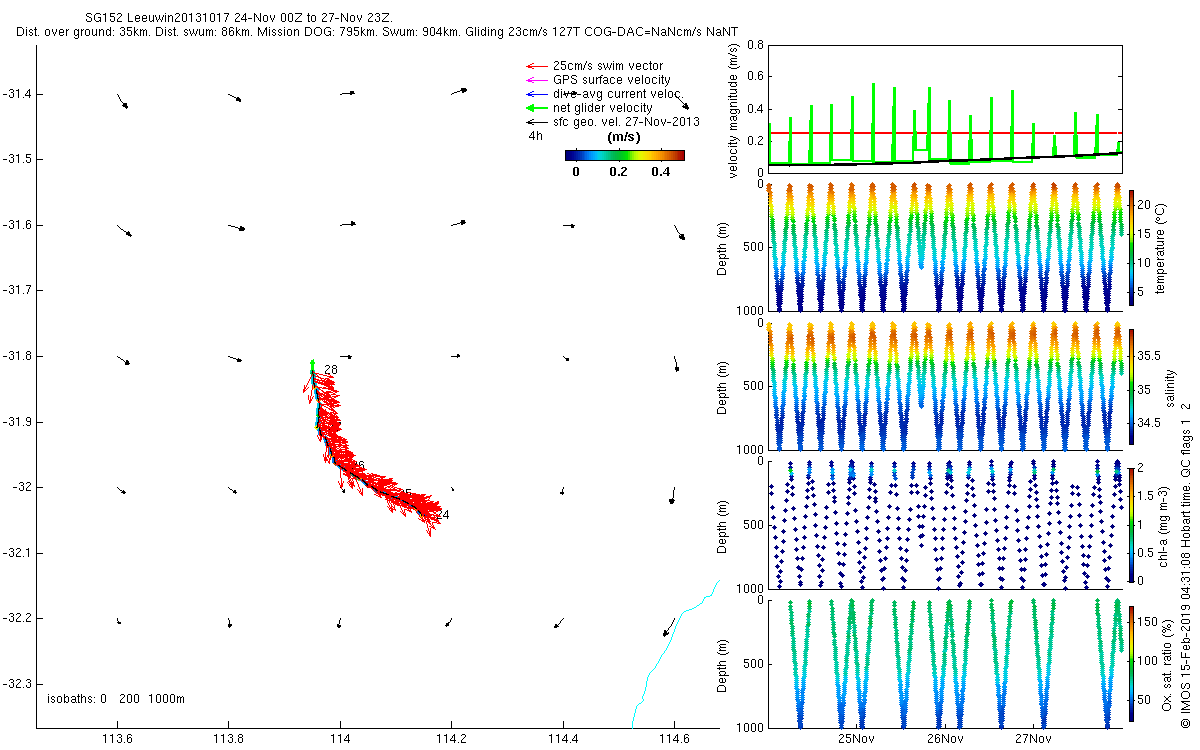Image resolution: width=1200 pixels, height=750 pixels.
Task: Click the '0.8' tick on the velocity magnitude axis
Action: click(756, 45)
